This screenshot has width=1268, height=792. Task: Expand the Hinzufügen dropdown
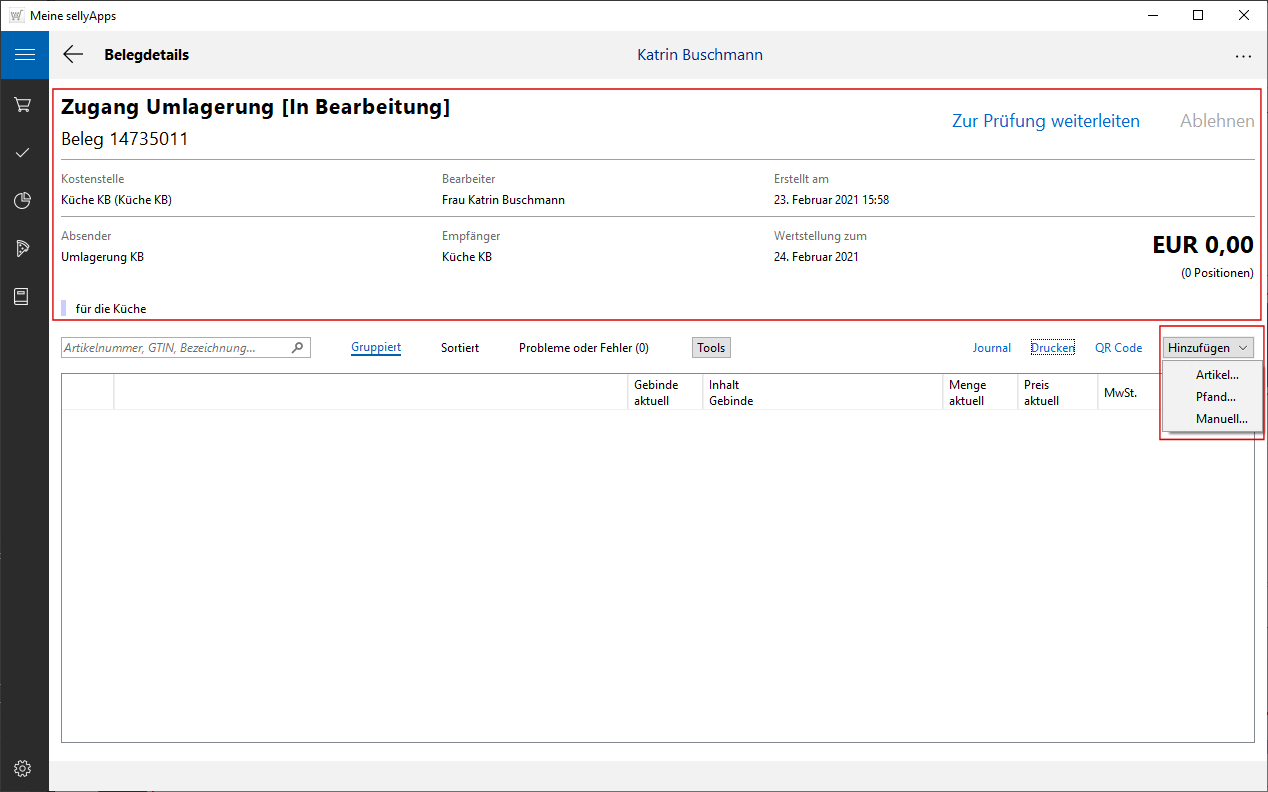1208,348
